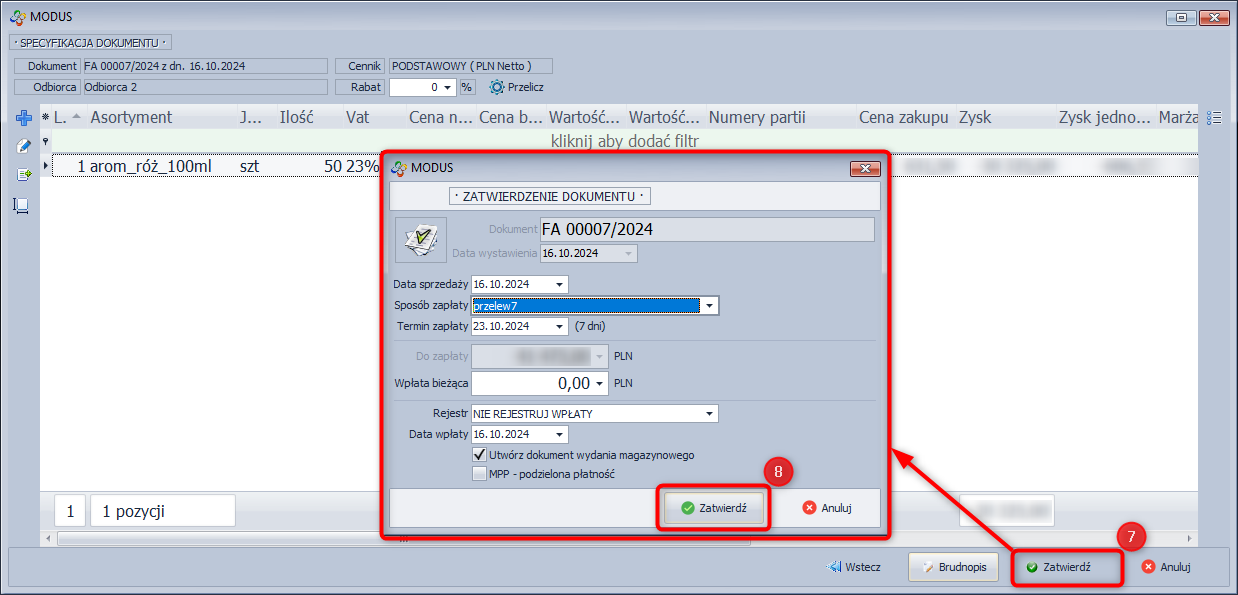This screenshot has height=595, width=1238.
Task: Click Zatwierdź in the approval dialog
Action: (x=714, y=508)
